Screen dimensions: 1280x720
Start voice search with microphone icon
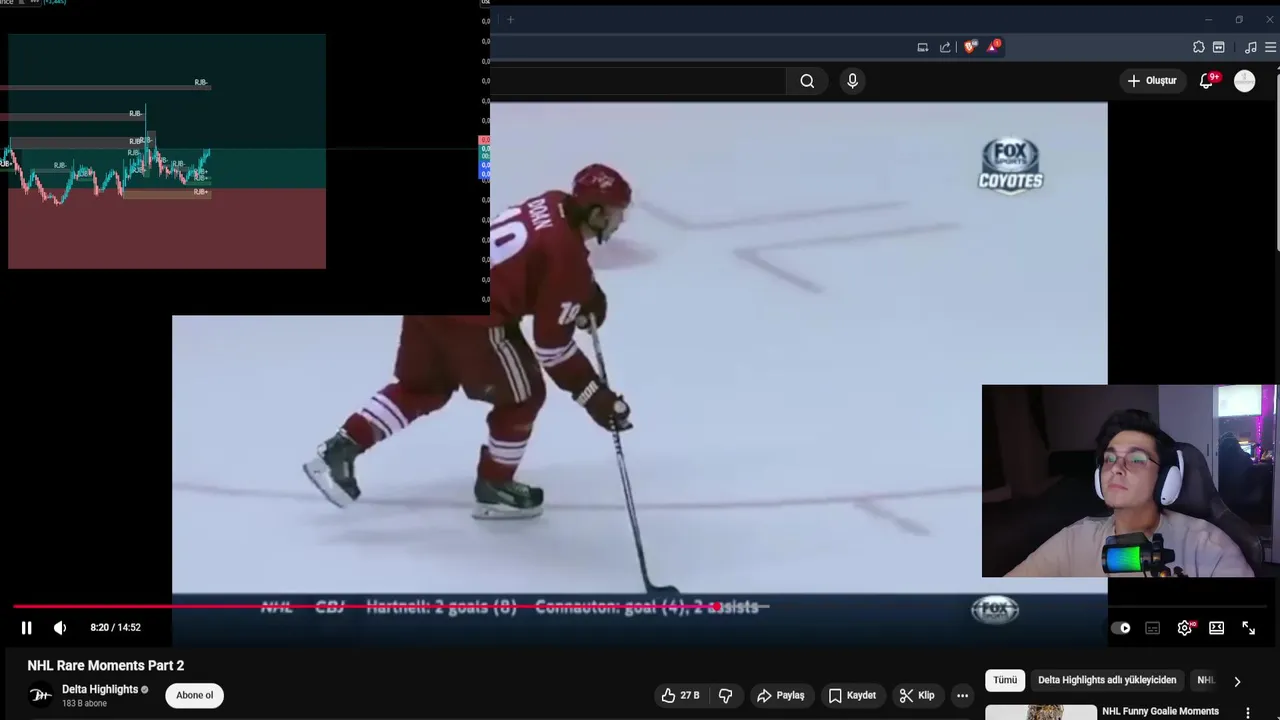click(852, 81)
